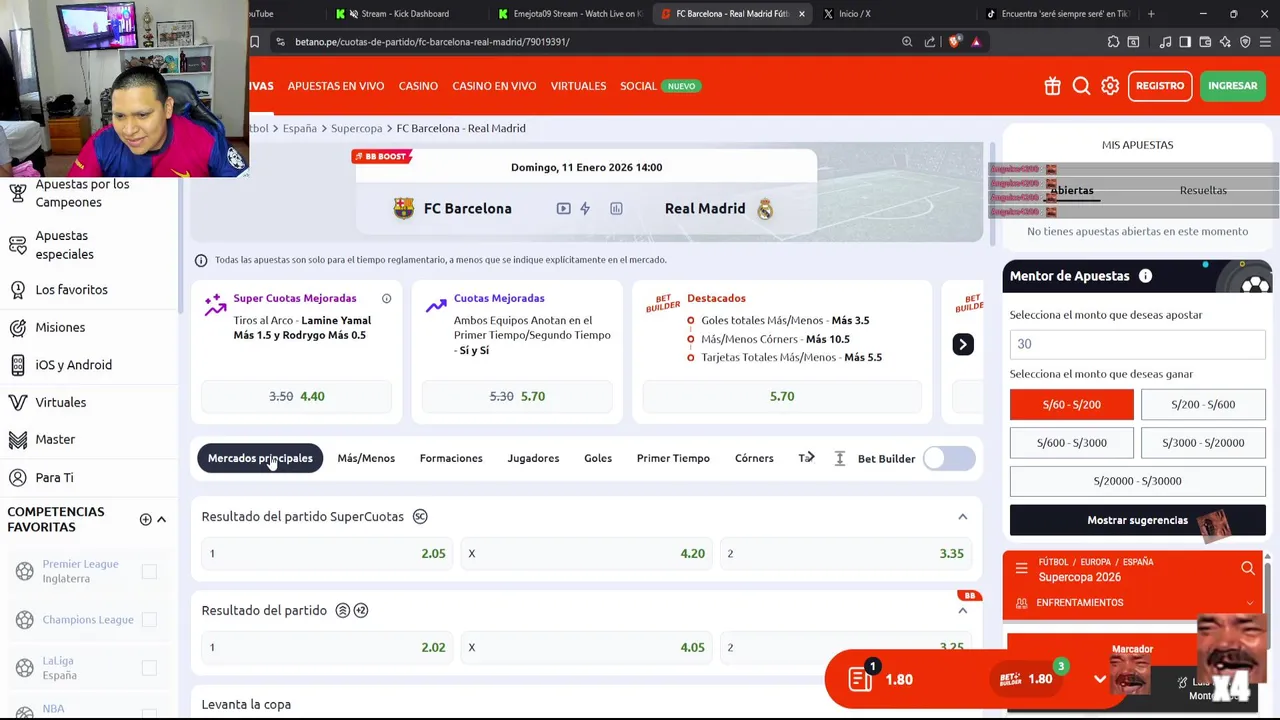Click the search magnifier in Betano header
This screenshot has width=1280, height=720.
[x=1081, y=86]
